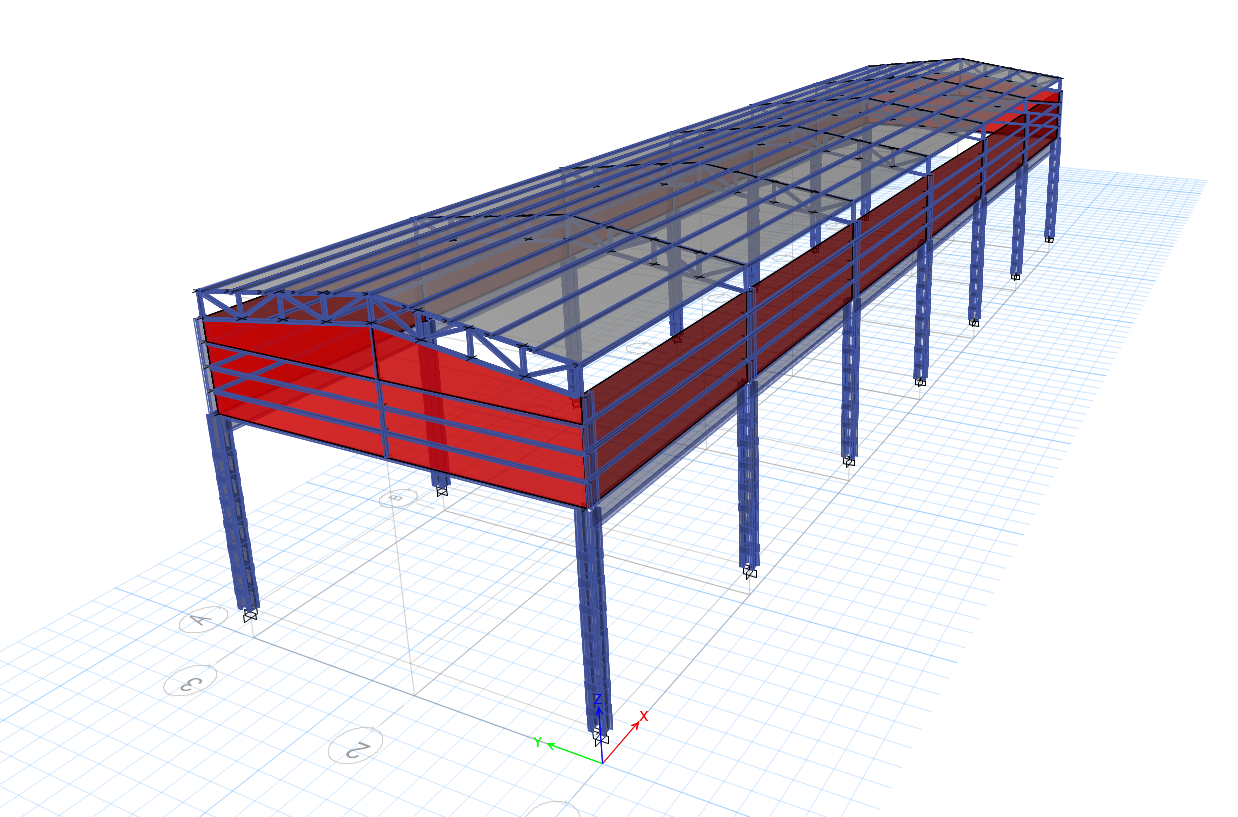This screenshot has width=1238, height=817.
Task: Click the red X axis label
Action: (x=644, y=716)
